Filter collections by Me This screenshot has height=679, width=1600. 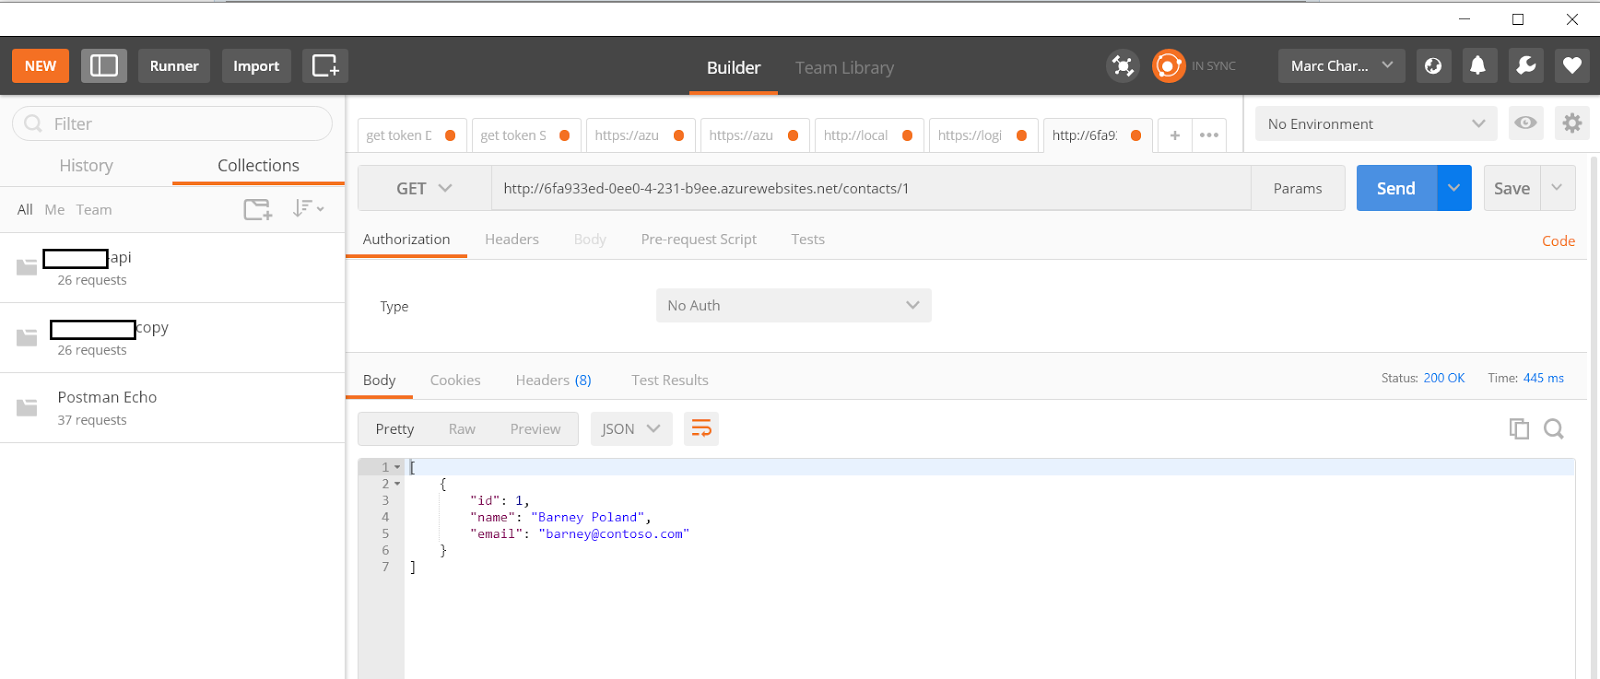pos(54,209)
